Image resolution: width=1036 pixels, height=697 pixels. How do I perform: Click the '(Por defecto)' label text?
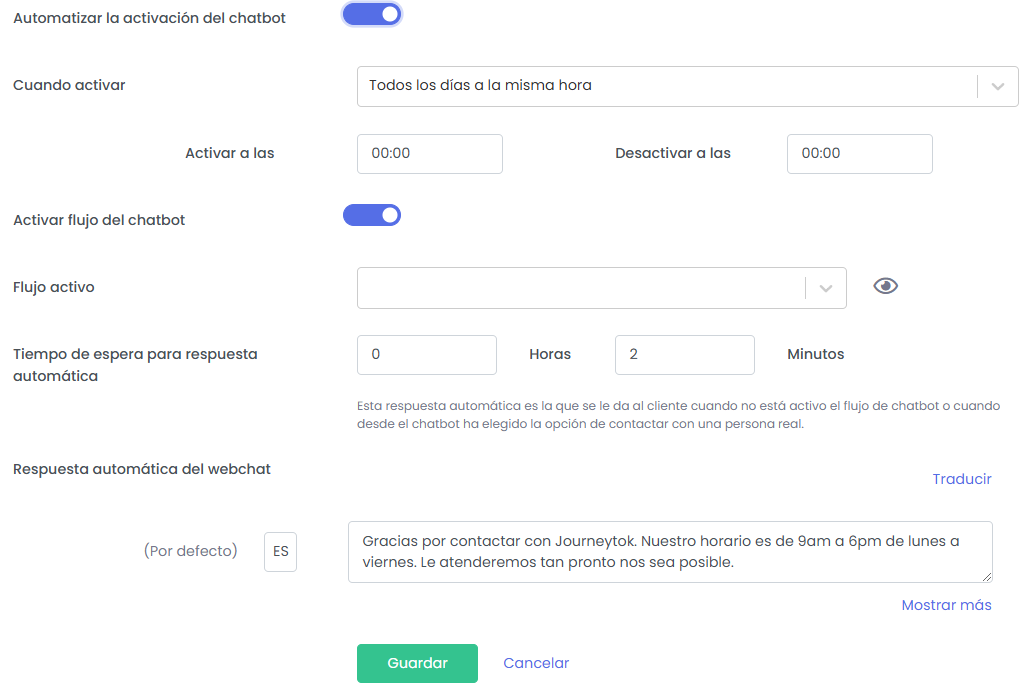(191, 551)
